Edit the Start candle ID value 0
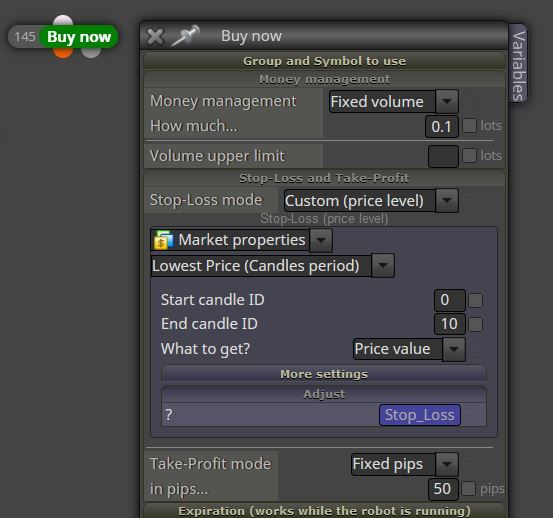Screen dimensions: 553x518 [x=449, y=300]
